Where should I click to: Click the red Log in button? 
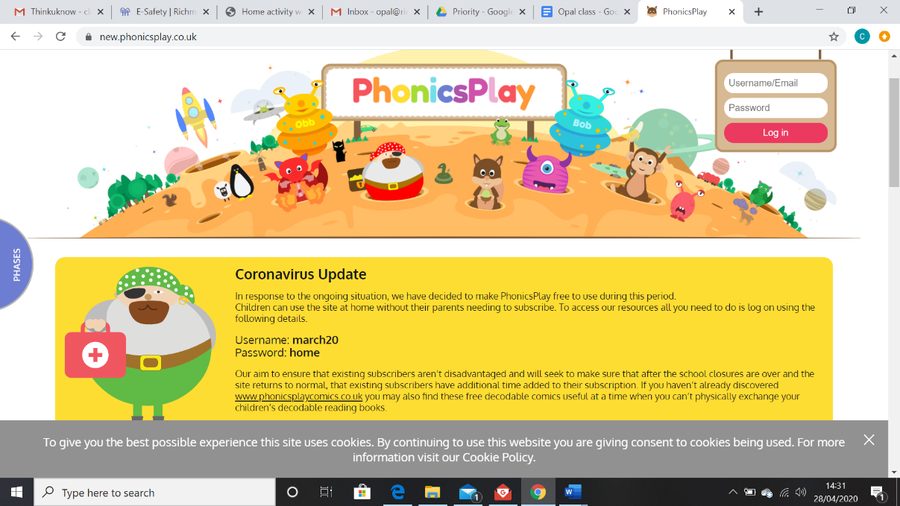coord(775,133)
